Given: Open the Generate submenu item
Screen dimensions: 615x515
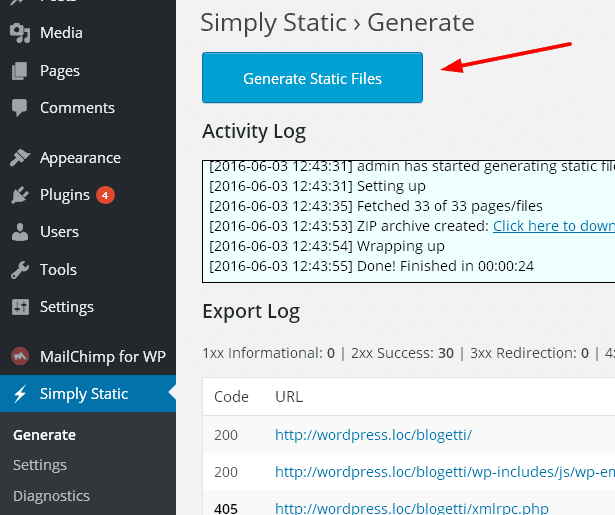Looking at the screenshot, I should coord(44,435).
